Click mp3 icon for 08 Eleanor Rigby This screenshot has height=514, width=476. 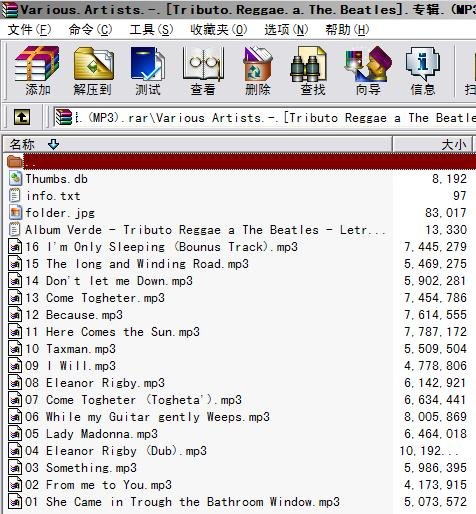[x=15, y=383]
